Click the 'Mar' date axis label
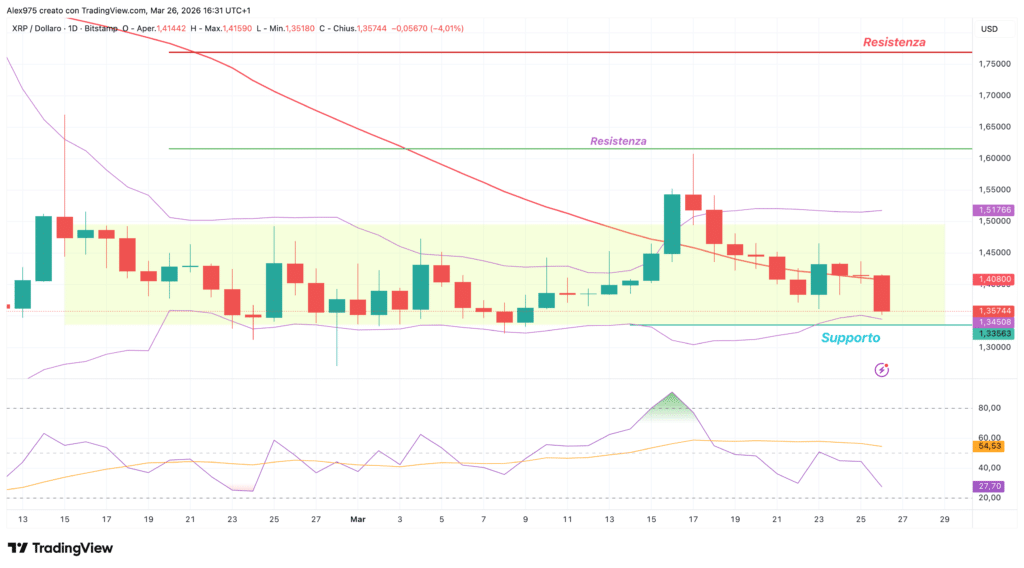The image size is (1024, 568). pyautogui.click(x=358, y=520)
